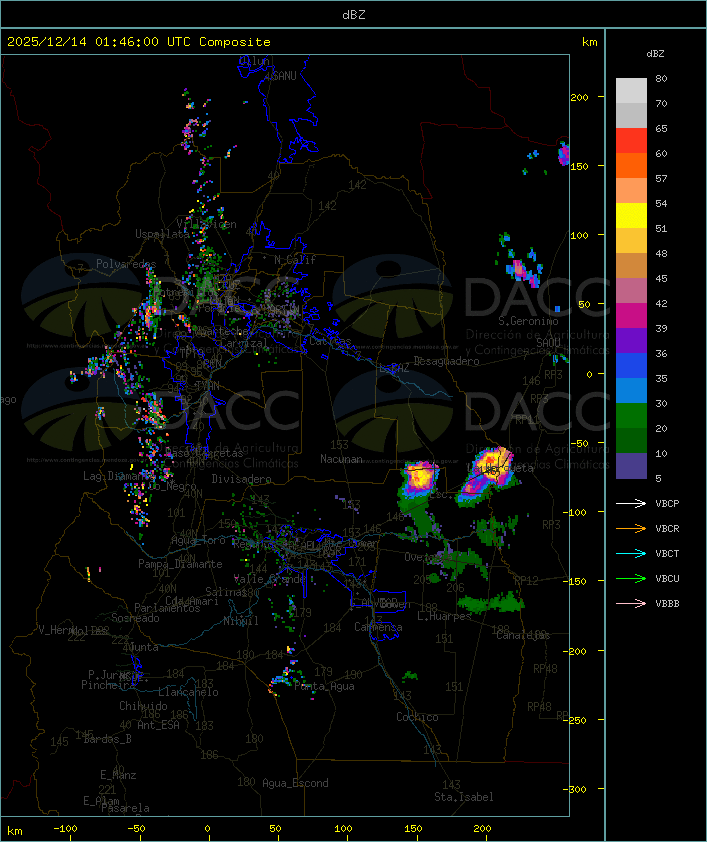
Task: Click the Sosneado place label
Action: [x=135, y=618]
